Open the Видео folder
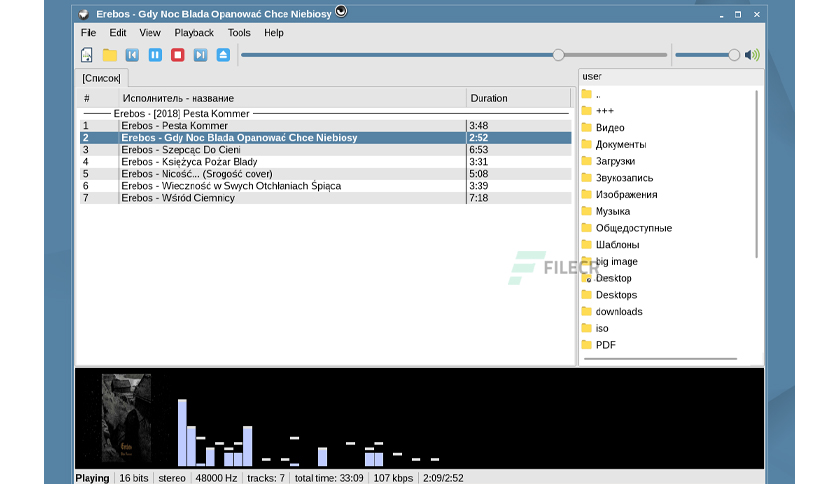Viewport: 836px width, 484px height. tap(602, 127)
